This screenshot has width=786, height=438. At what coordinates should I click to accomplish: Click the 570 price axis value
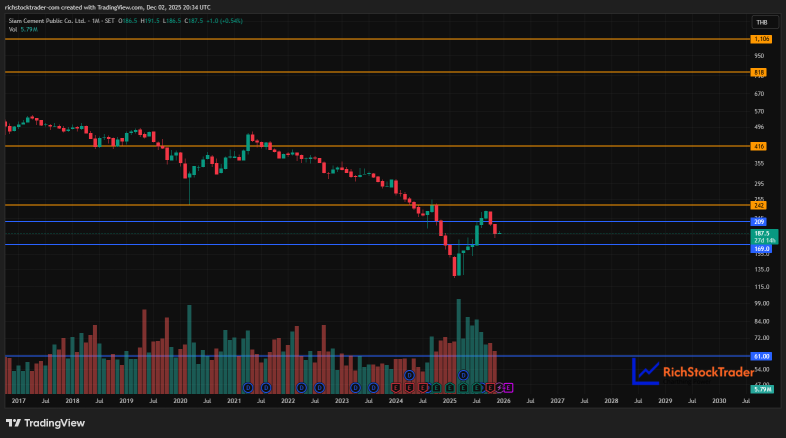759,111
